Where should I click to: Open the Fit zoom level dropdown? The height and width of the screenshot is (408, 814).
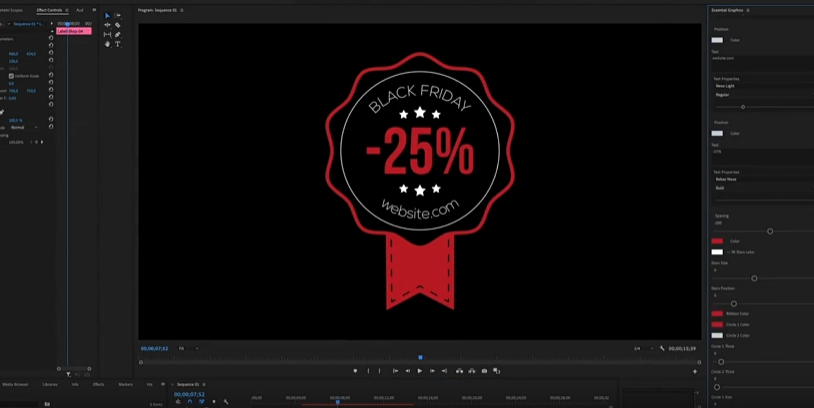(x=187, y=348)
